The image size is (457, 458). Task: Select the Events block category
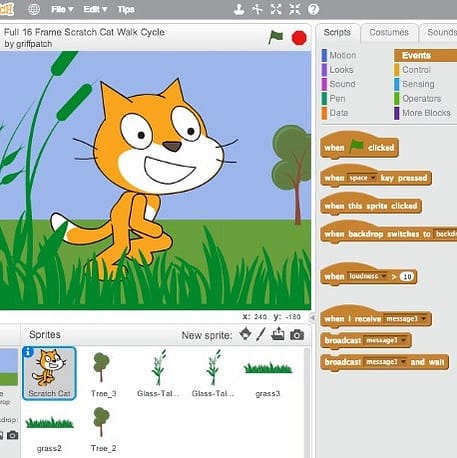click(x=425, y=55)
